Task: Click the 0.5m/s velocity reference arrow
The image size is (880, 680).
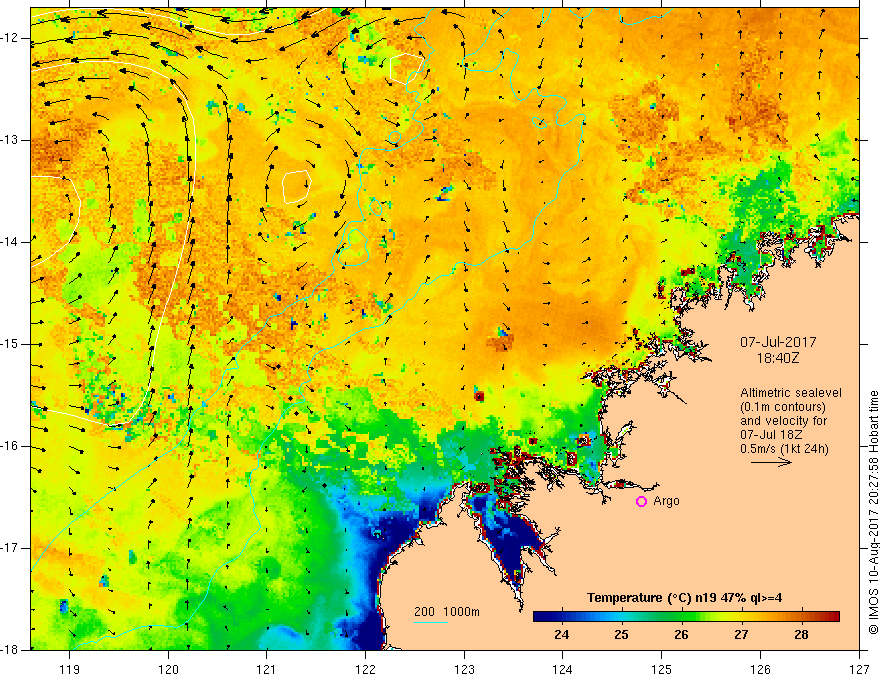Action: click(771, 462)
